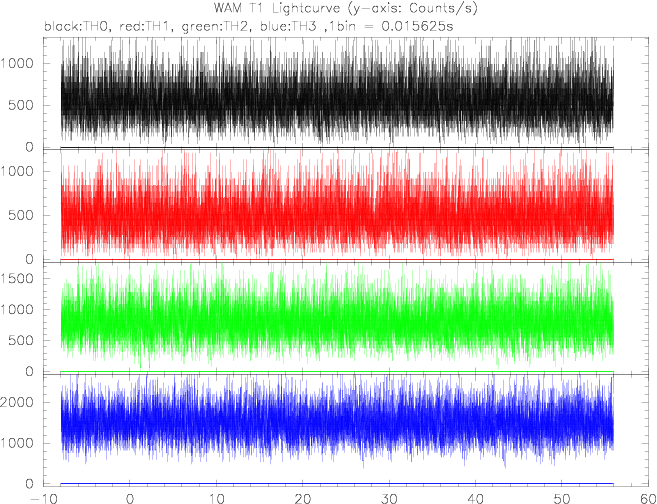Click the x-axis tick label "20"
The image size is (657, 504).
[x=303, y=499]
